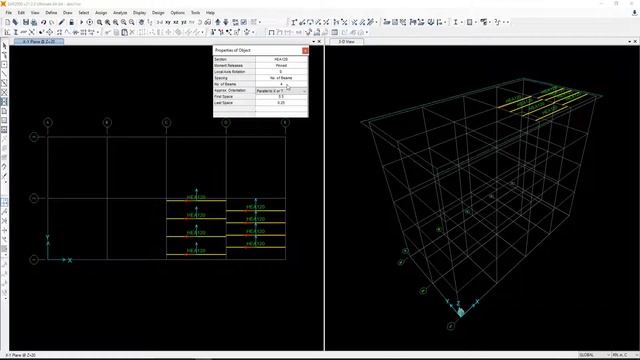This screenshot has height=360, width=640.
Task: Click the Last Space value cell
Action: click(281, 103)
